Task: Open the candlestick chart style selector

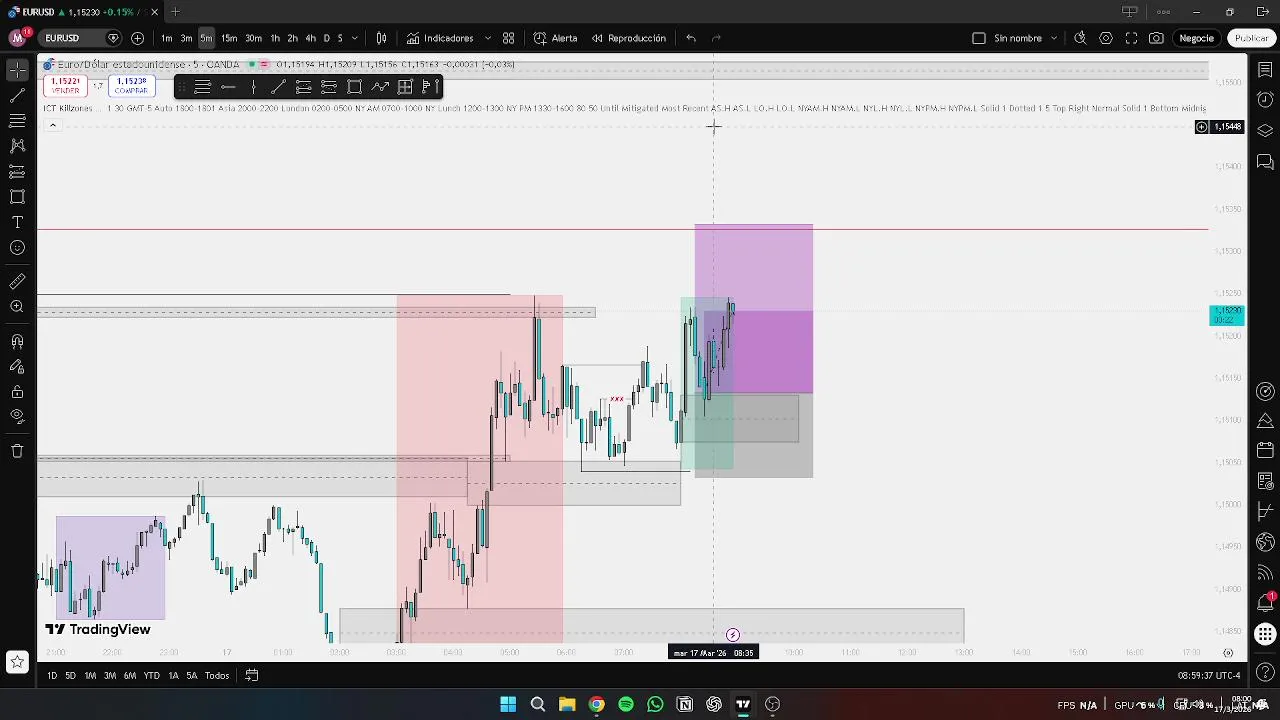Action: point(381,38)
